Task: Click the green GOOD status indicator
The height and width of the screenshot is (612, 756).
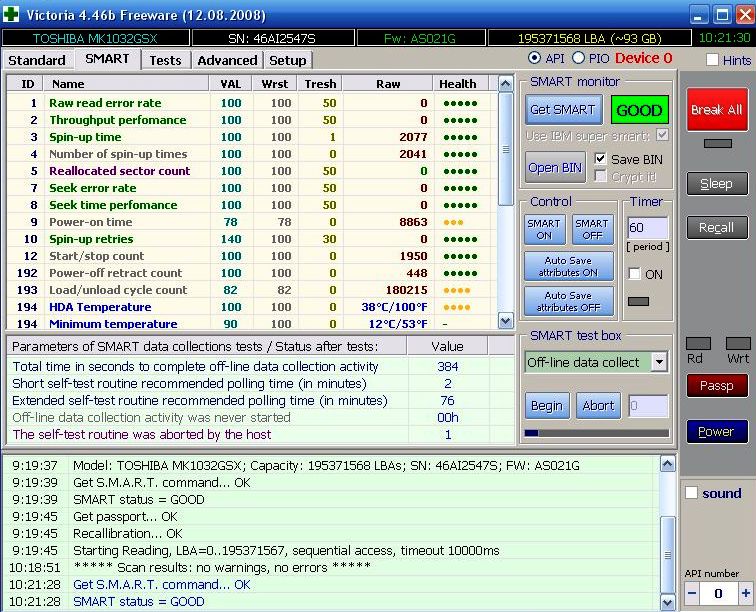Action: pos(640,110)
